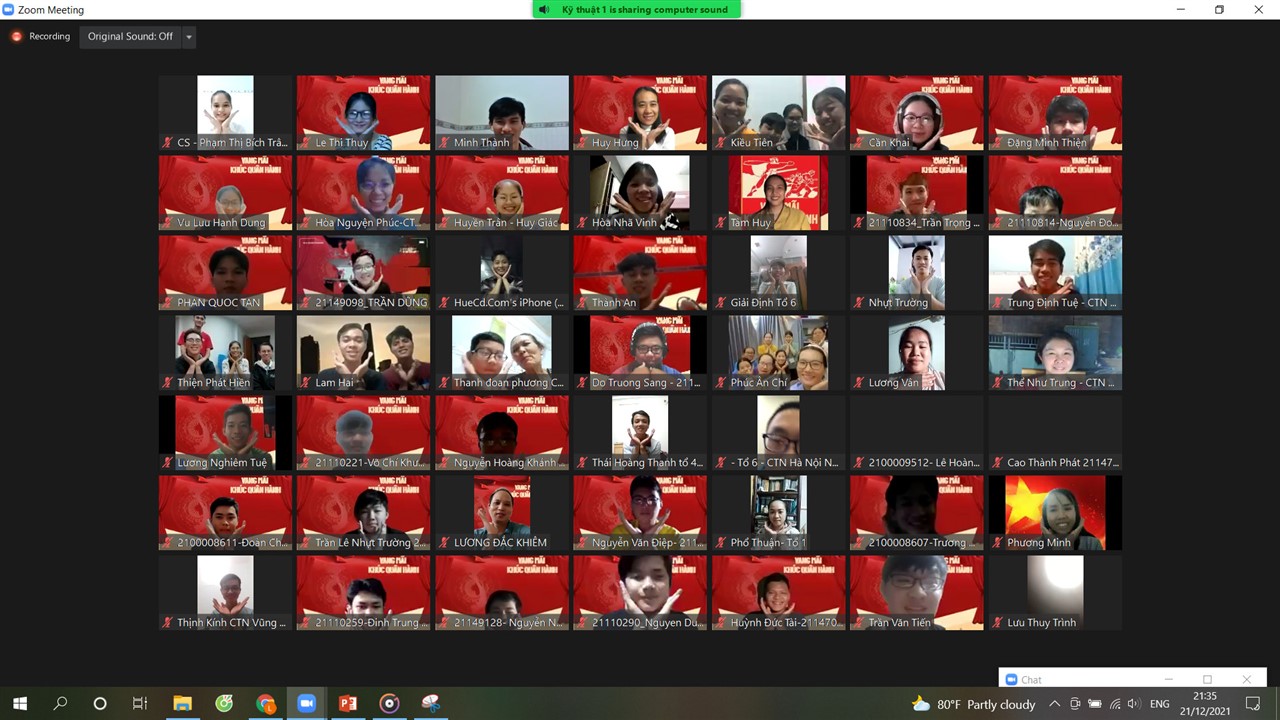1280x720 pixels.
Task: Open the 80°F Partly cloudy weather widget
Action: point(973,704)
